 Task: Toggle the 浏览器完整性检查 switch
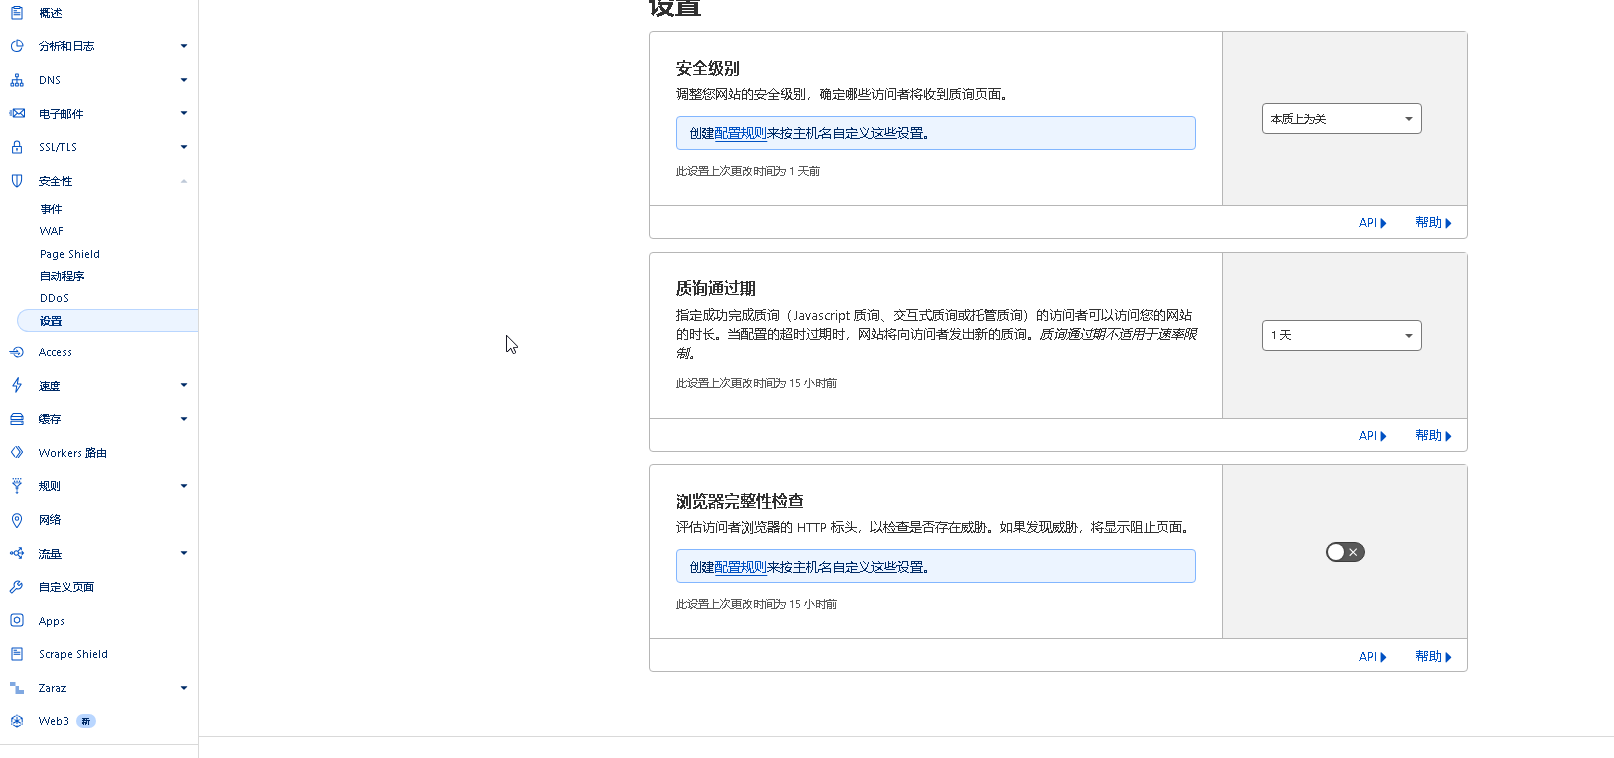(x=1344, y=552)
